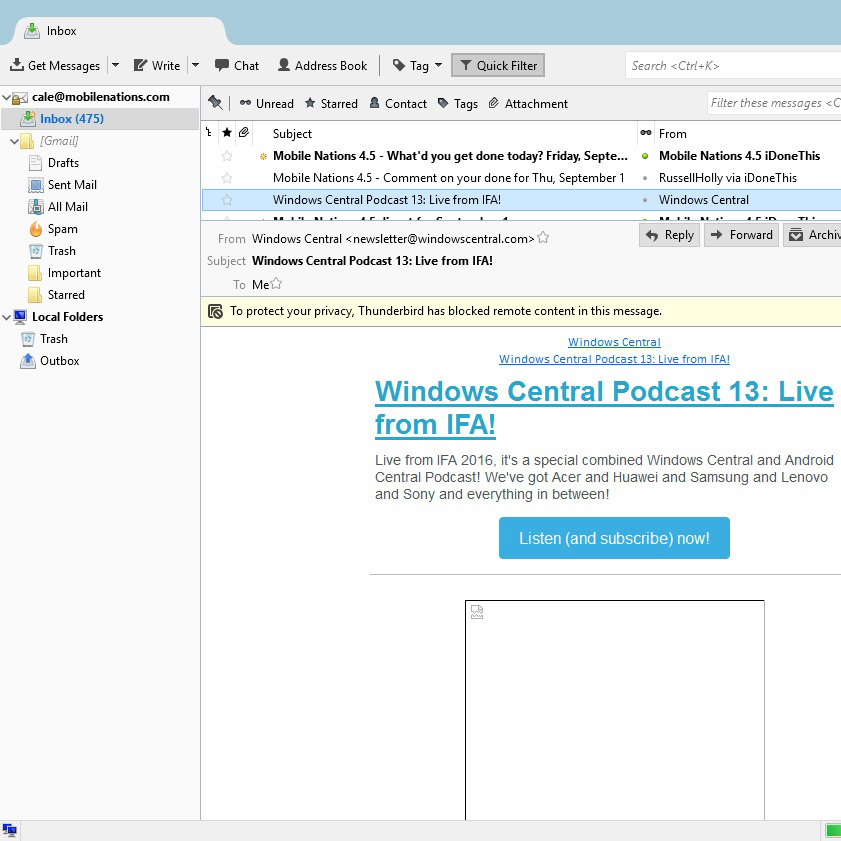The image size is (841, 841).
Task: Filter messages by Contact
Action: click(x=398, y=103)
